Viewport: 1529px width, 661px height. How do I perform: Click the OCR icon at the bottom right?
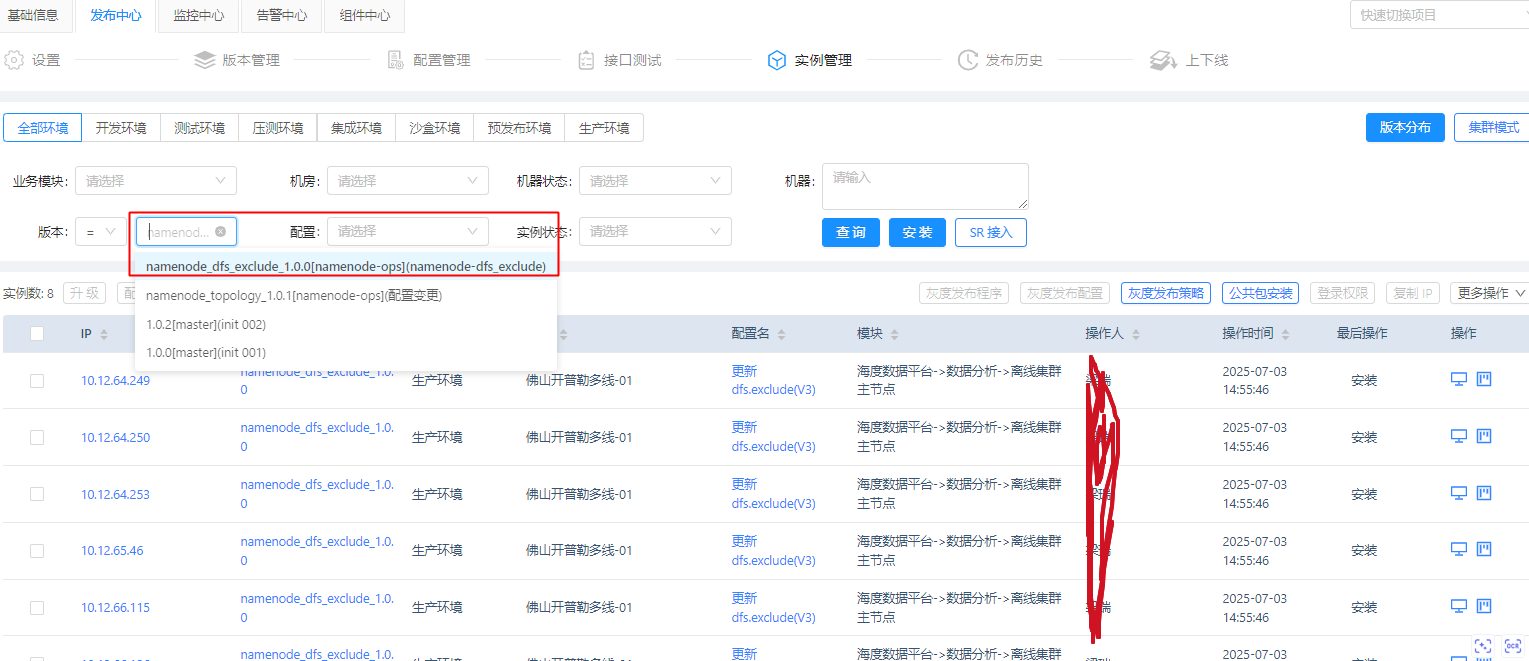tap(1512, 646)
